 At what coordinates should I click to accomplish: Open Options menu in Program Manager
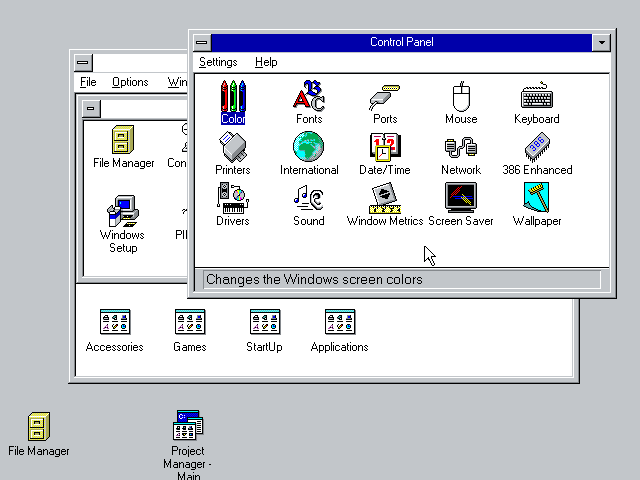click(x=130, y=82)
